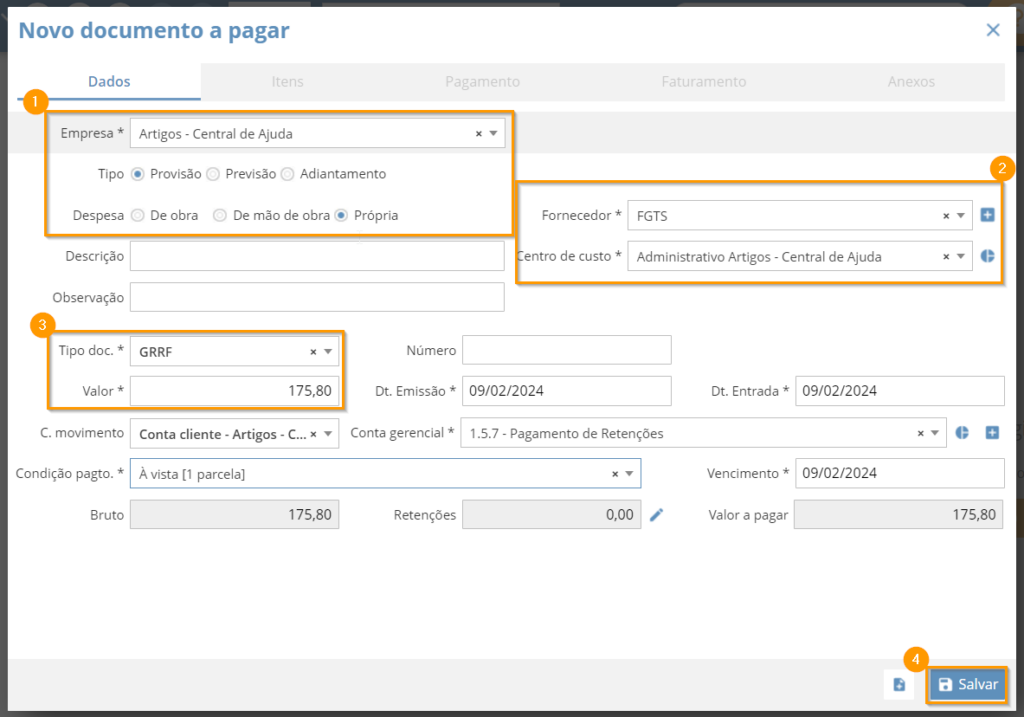Click pencil icon to edit Retenções
Screen dimensions: 1024x717
point(656,515)
